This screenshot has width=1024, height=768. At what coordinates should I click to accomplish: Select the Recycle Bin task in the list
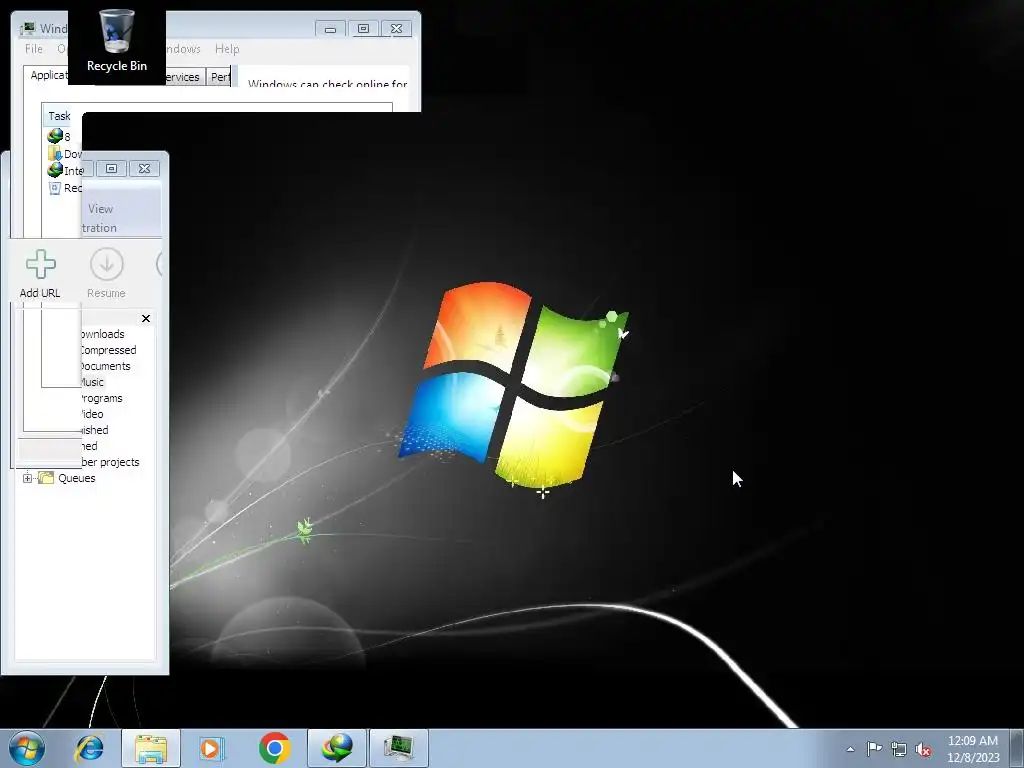(x=65, y=188)
